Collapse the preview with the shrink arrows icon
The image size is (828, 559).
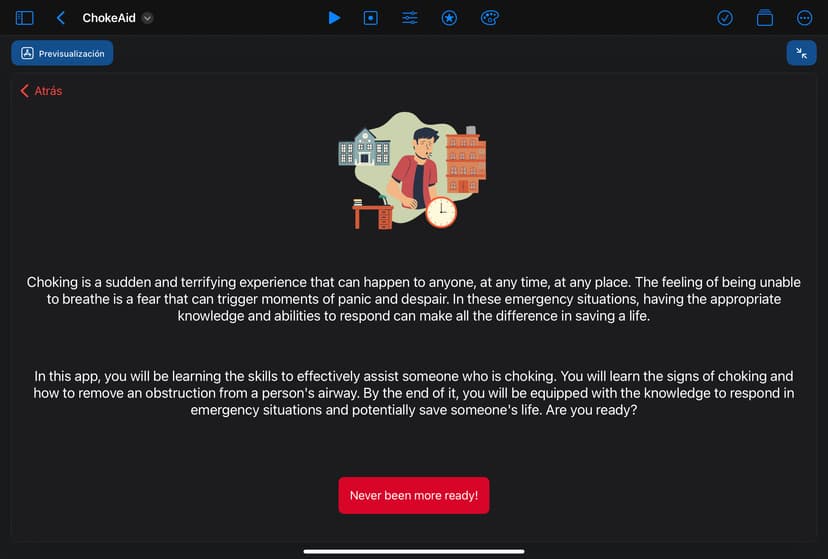801,53
